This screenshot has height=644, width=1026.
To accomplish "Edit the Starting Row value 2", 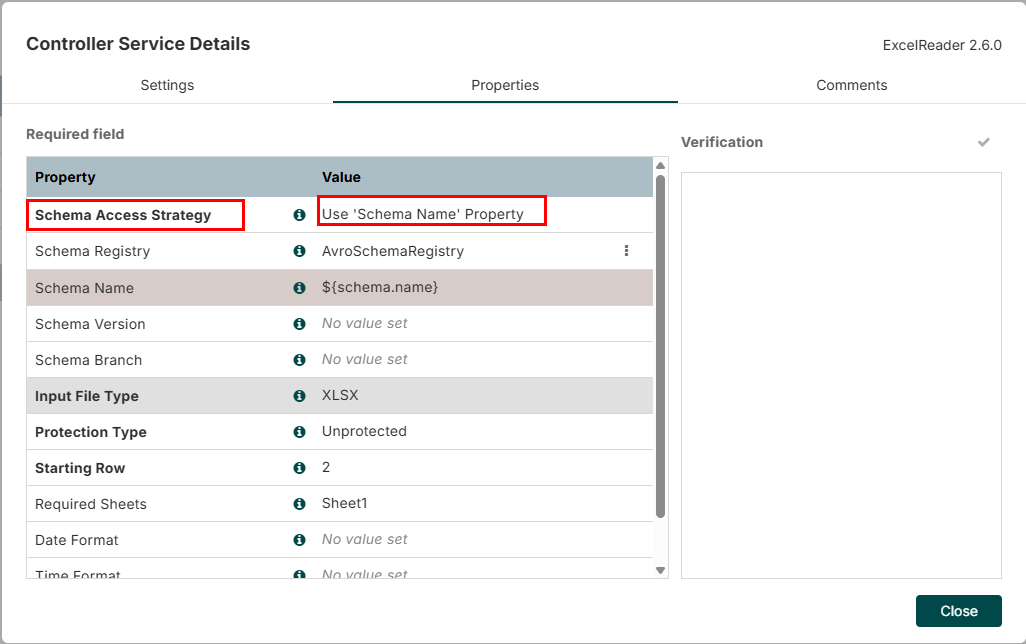I will pyautogui.click(x=326, y=467).
